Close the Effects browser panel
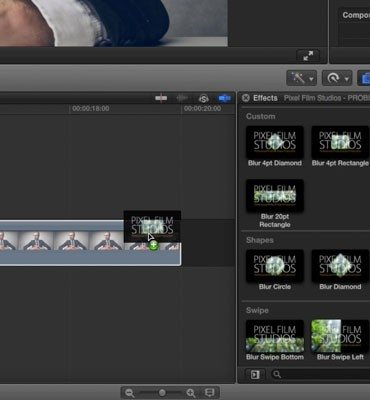 (246, 98)
